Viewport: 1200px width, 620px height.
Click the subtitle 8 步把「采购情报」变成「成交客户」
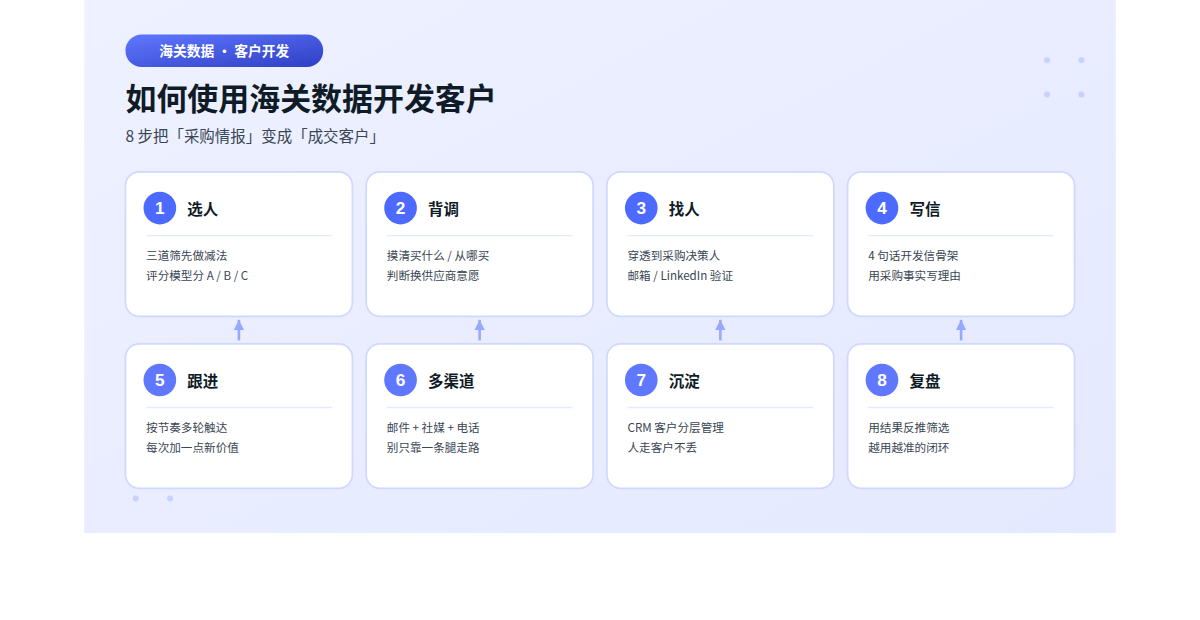tap(253, 137)
